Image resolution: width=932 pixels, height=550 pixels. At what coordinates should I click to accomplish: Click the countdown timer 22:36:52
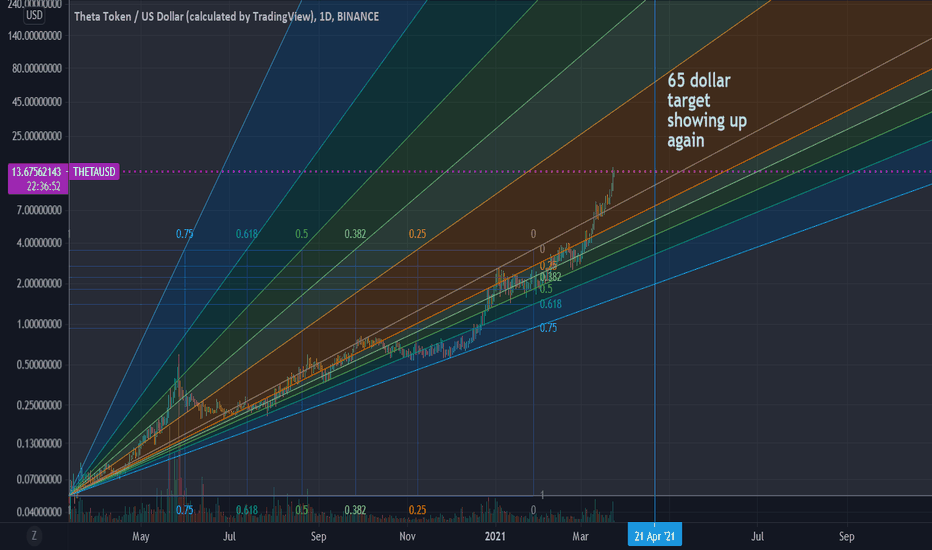(43, 186)
